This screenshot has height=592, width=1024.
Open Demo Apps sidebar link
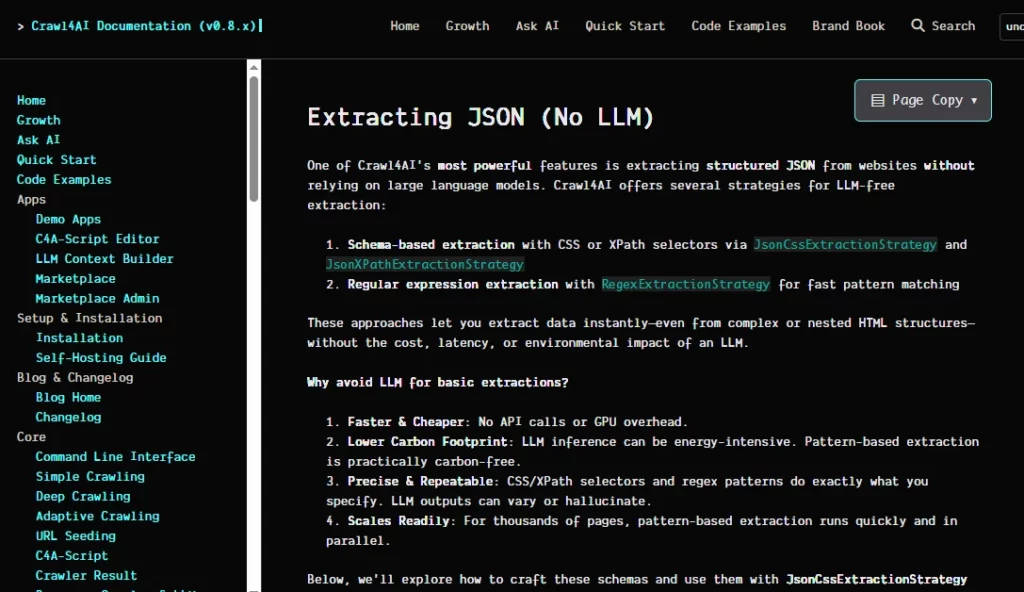click(68, 219)
